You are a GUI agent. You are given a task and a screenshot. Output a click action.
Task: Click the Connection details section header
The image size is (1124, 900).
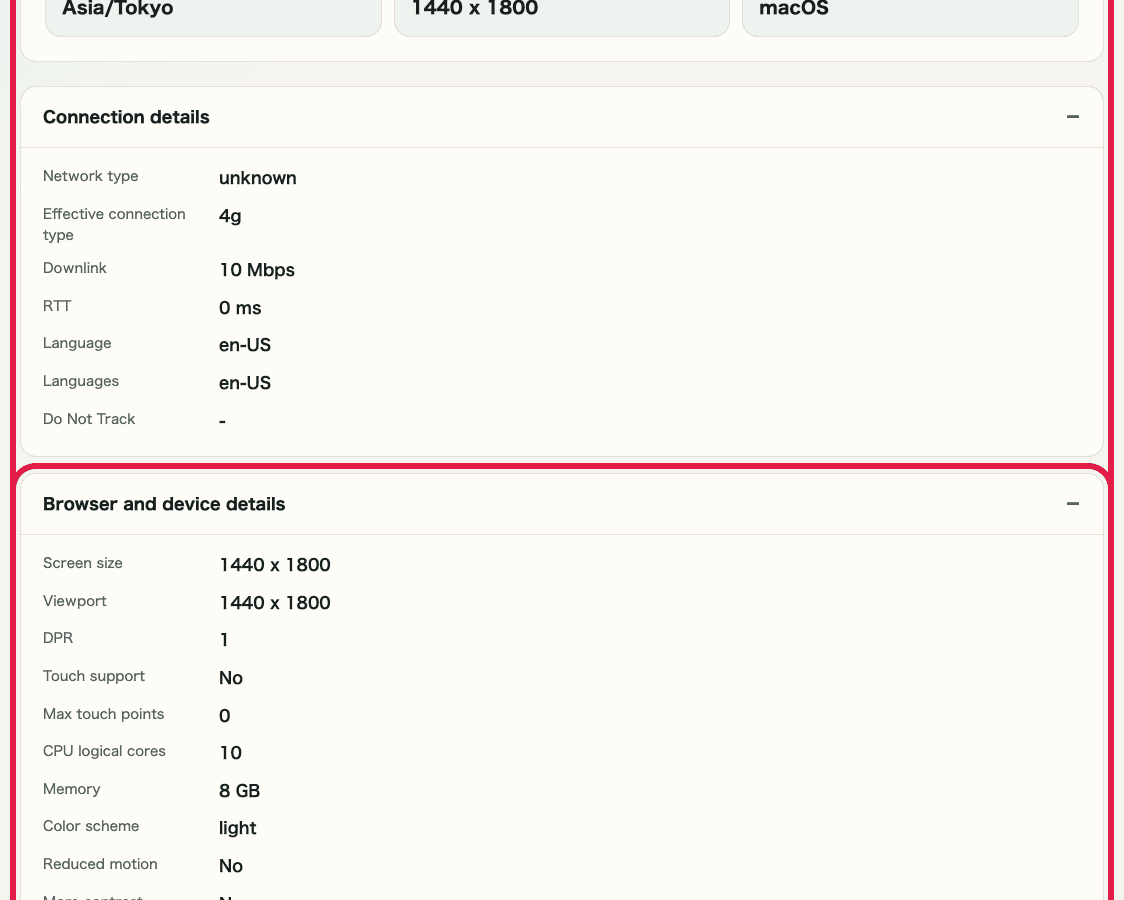[x=126, y=117]
